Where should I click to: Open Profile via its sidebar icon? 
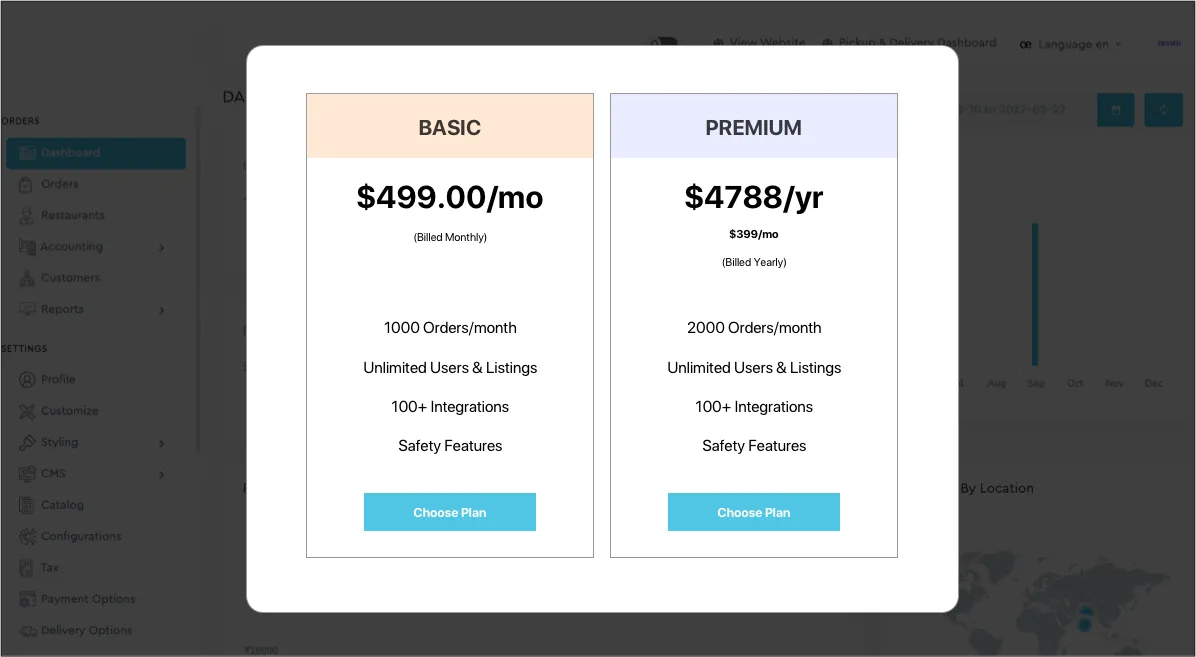[x=26, y=380]
